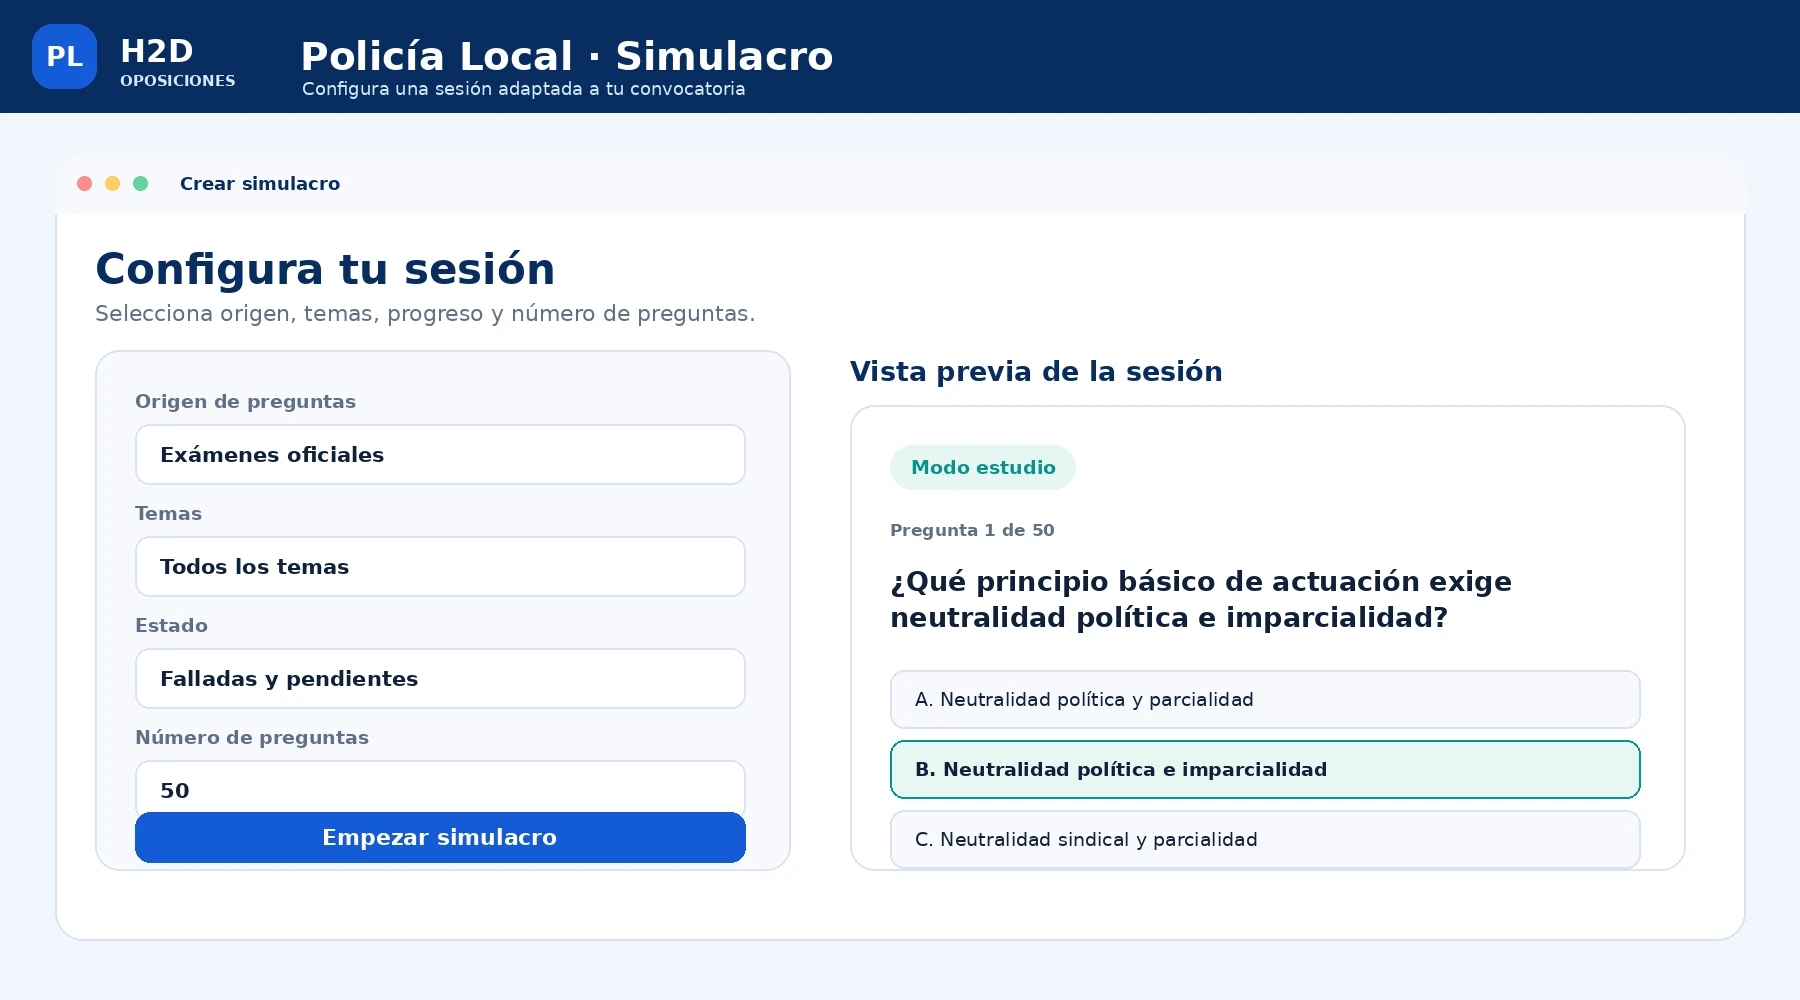Click the Crear simulacro window title
1800x1000 pixels.
pos(260,184)
